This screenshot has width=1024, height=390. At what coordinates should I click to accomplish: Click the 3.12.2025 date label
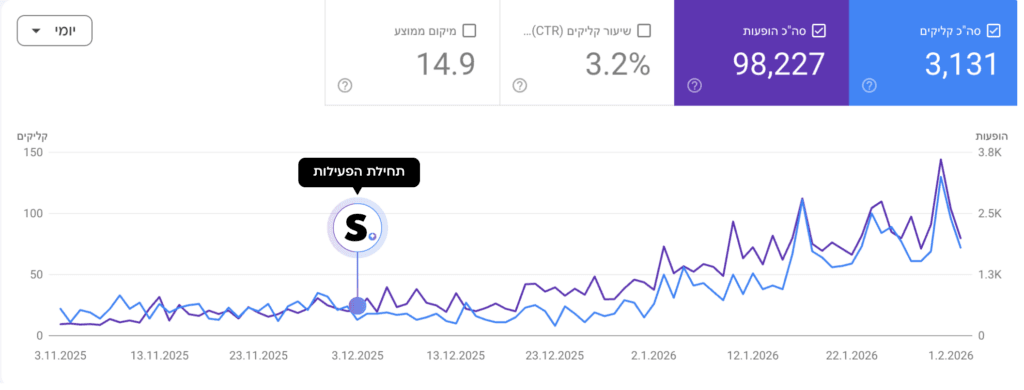[357, 356]
